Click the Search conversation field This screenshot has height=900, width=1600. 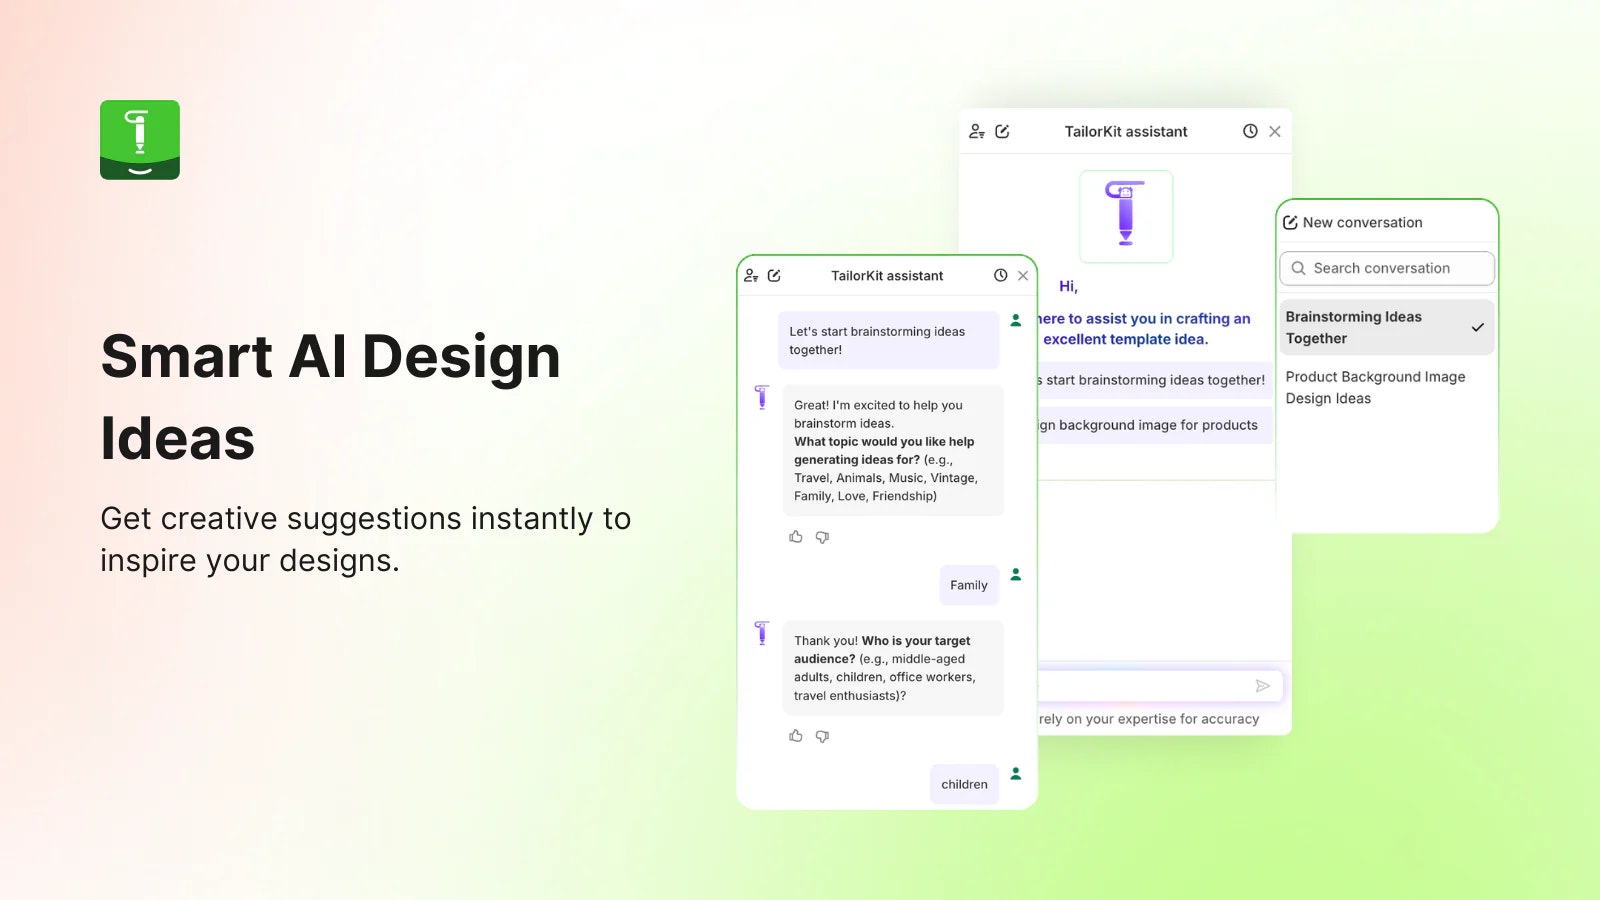coord(1387,268)
